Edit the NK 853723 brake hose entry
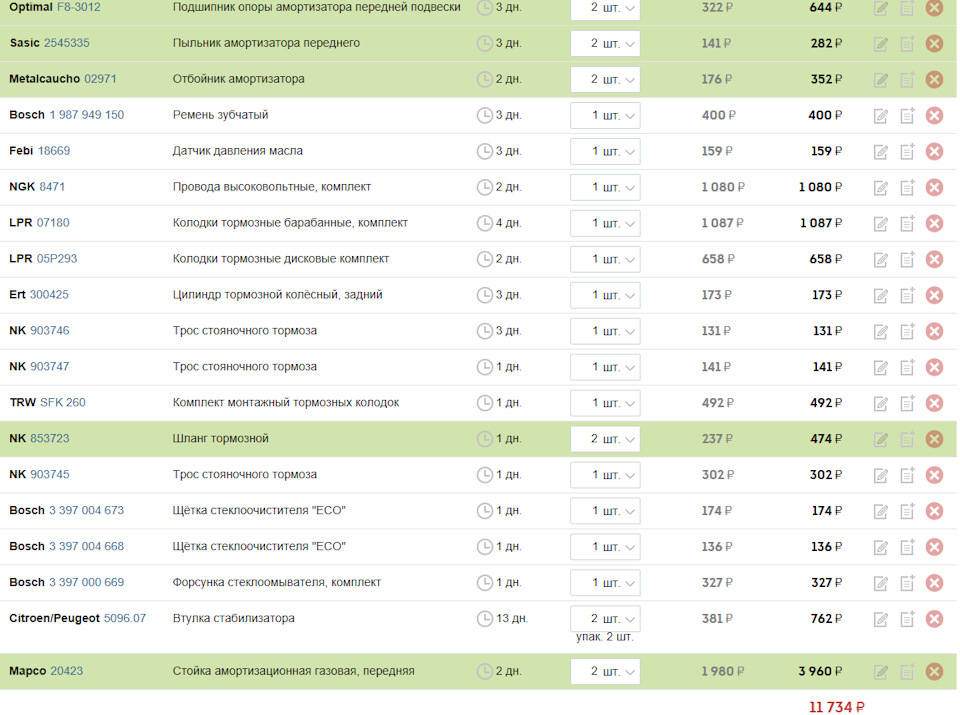 pos(880,440)
